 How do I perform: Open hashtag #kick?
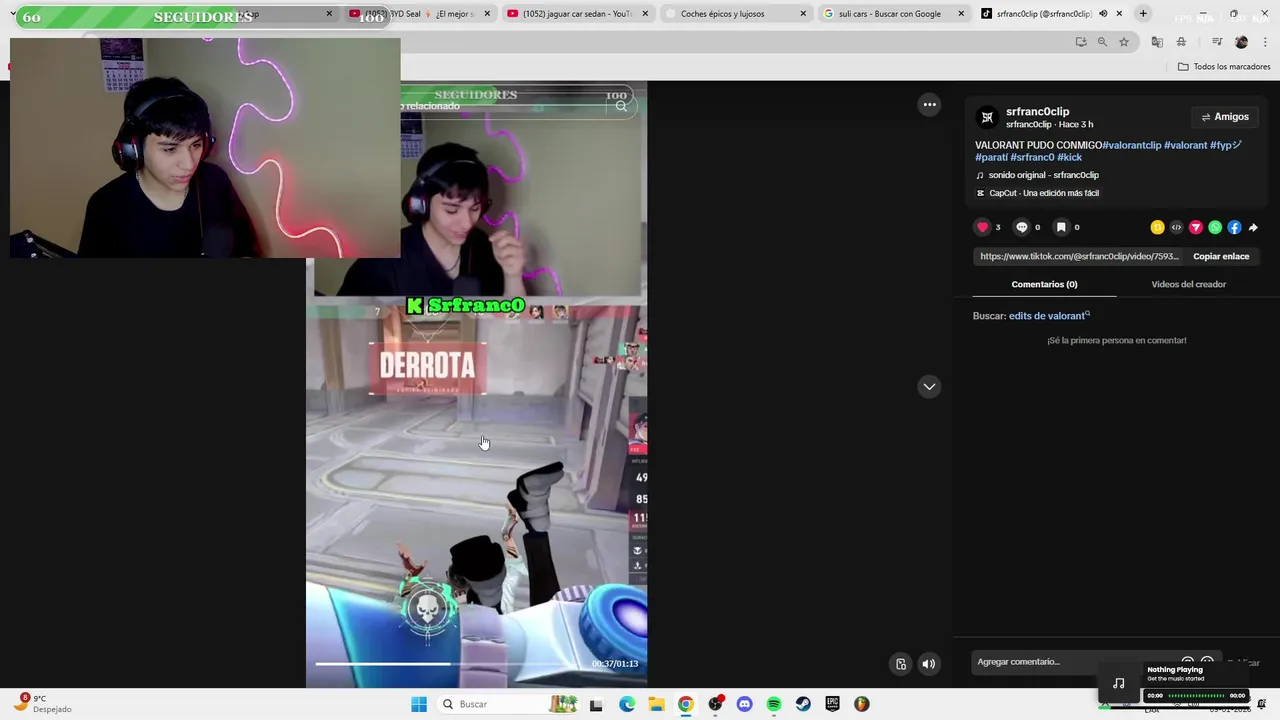pos(1069,157)
